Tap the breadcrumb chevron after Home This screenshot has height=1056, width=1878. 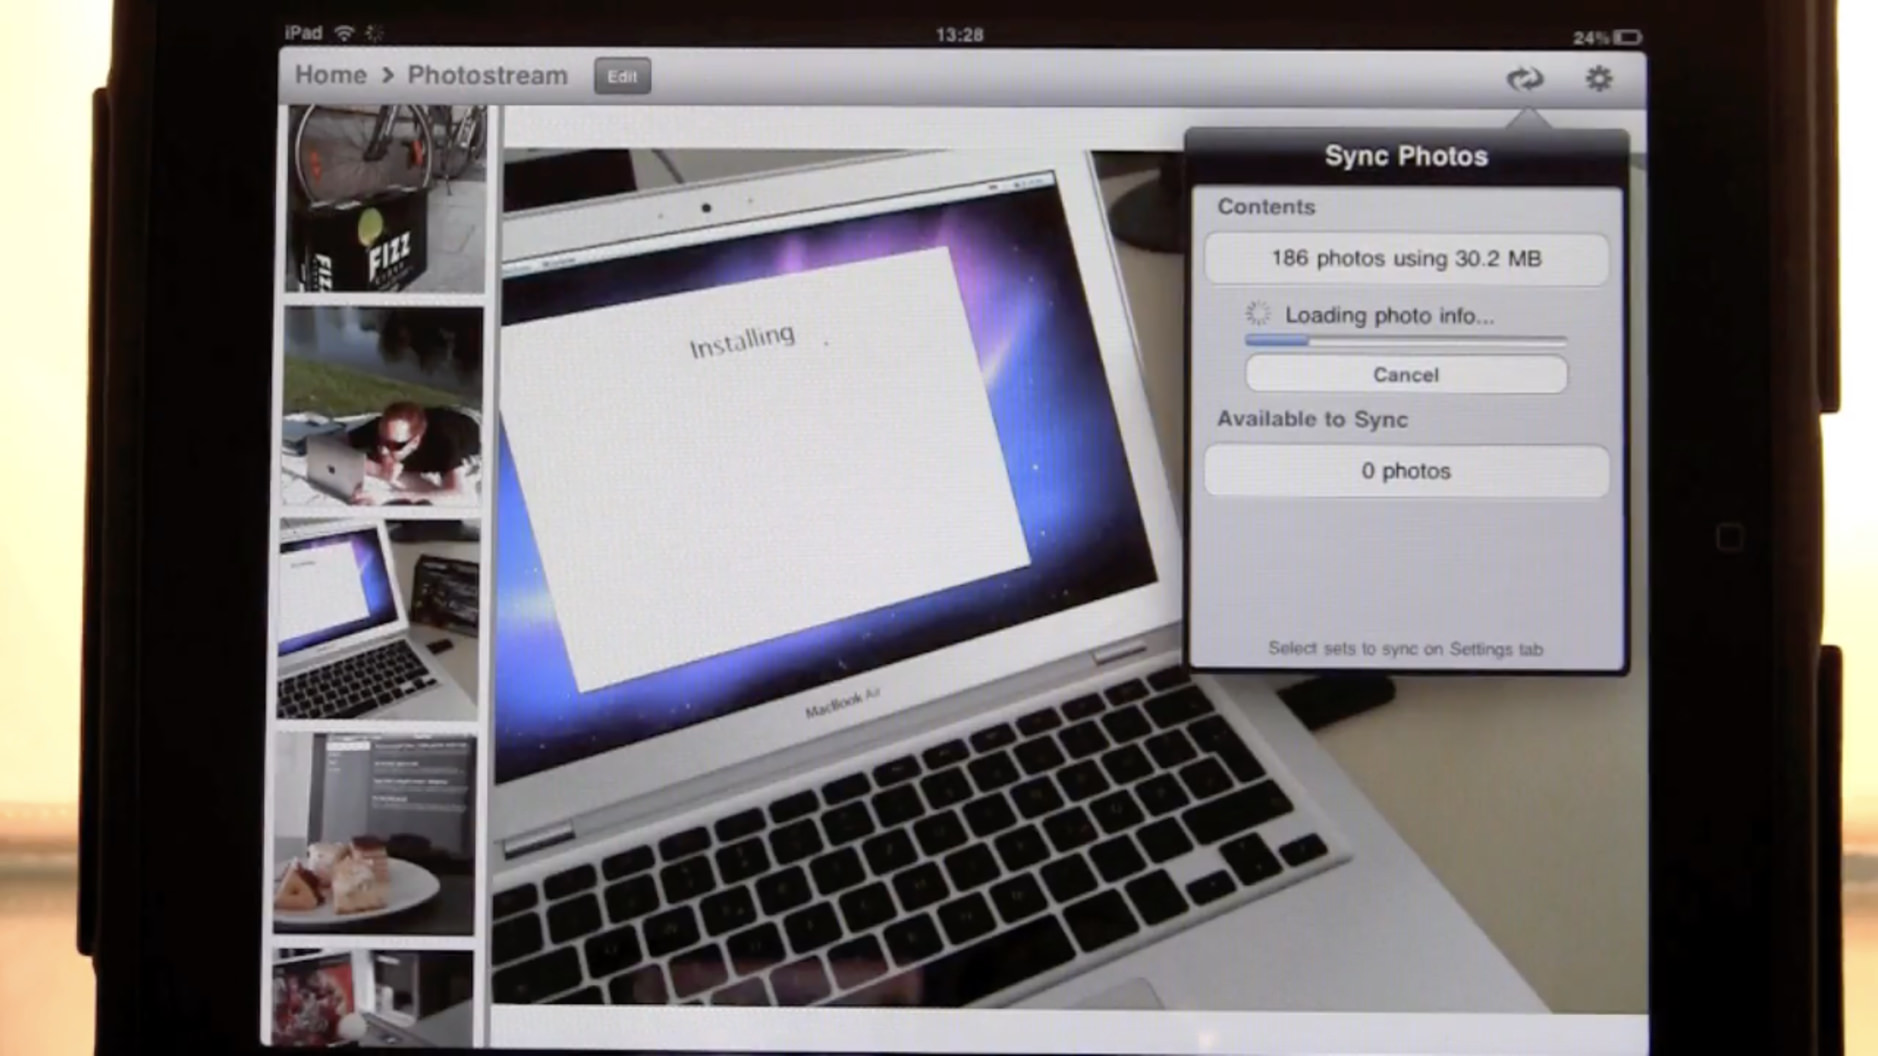coord(387,76)
